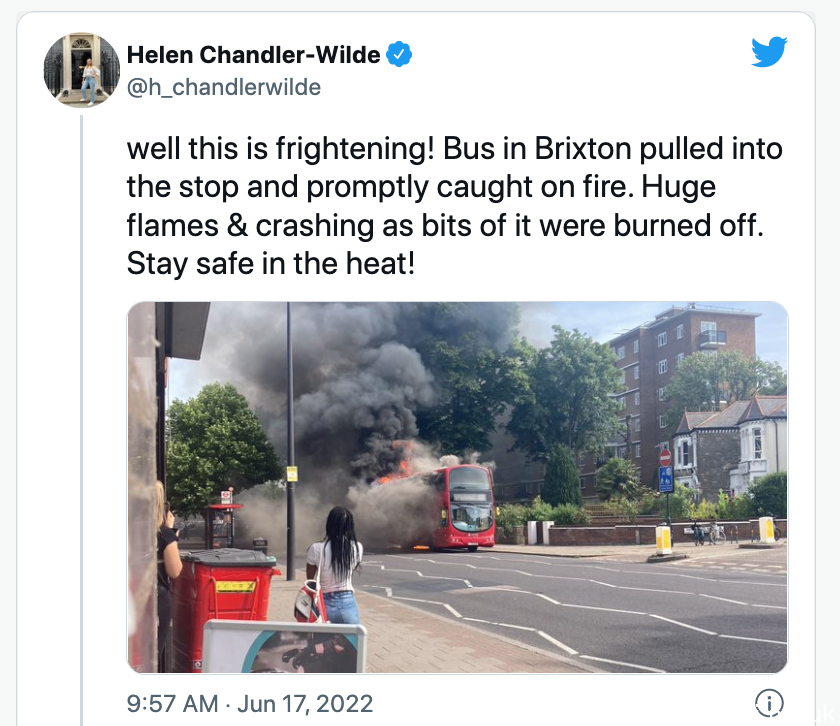The height and width of the screenshot is (726, 840).
Task: Click "Stay safe in the heat!" line
Action: coord(271,264)
